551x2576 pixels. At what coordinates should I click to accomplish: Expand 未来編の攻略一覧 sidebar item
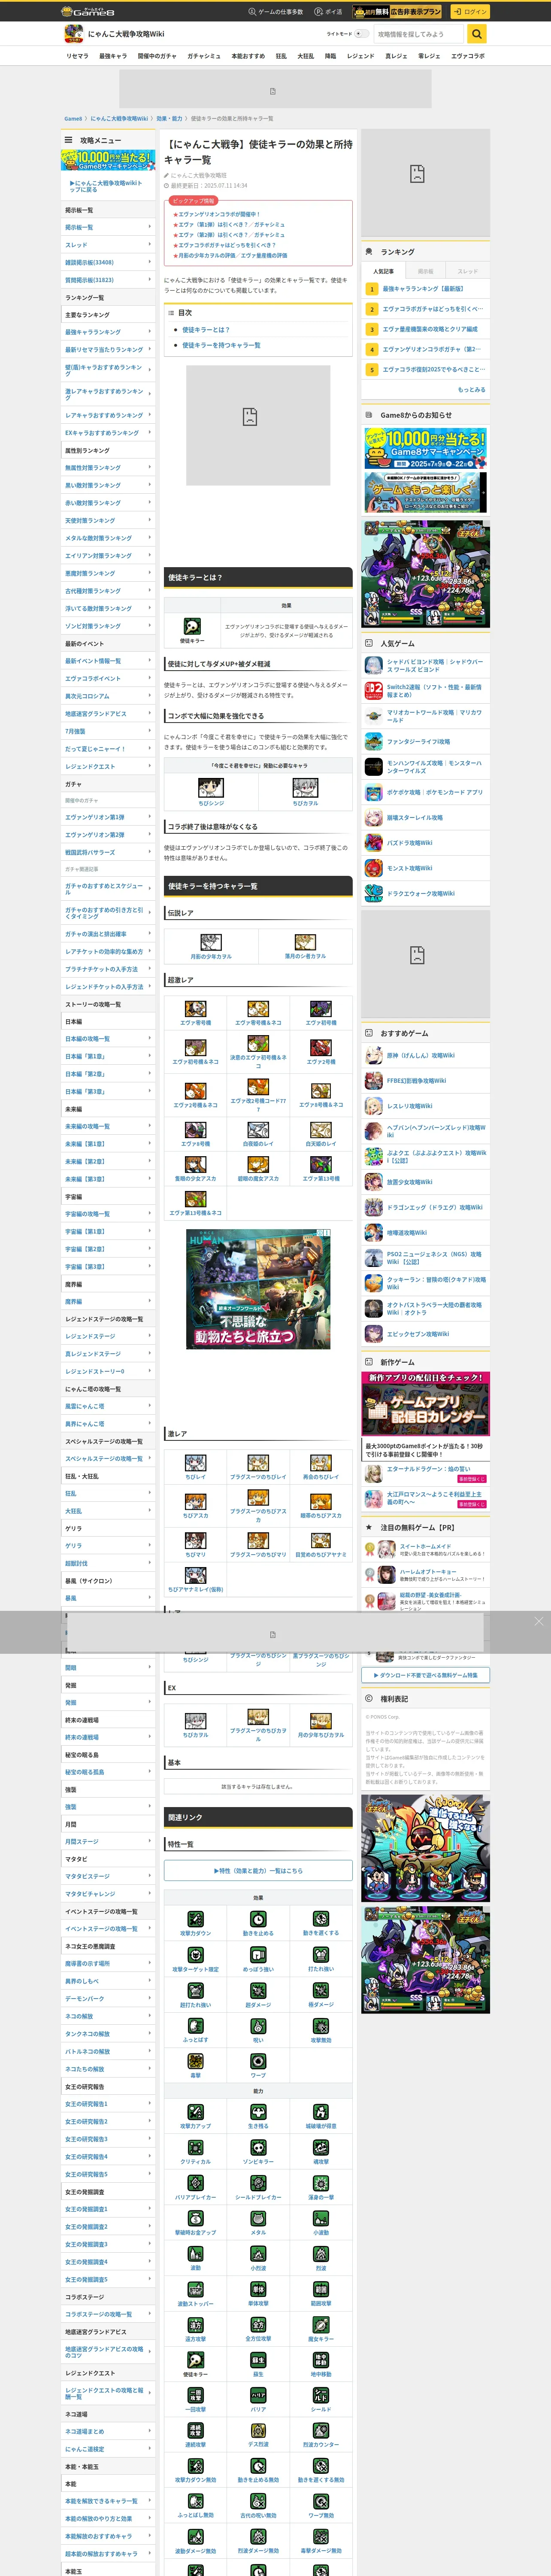108,1126
